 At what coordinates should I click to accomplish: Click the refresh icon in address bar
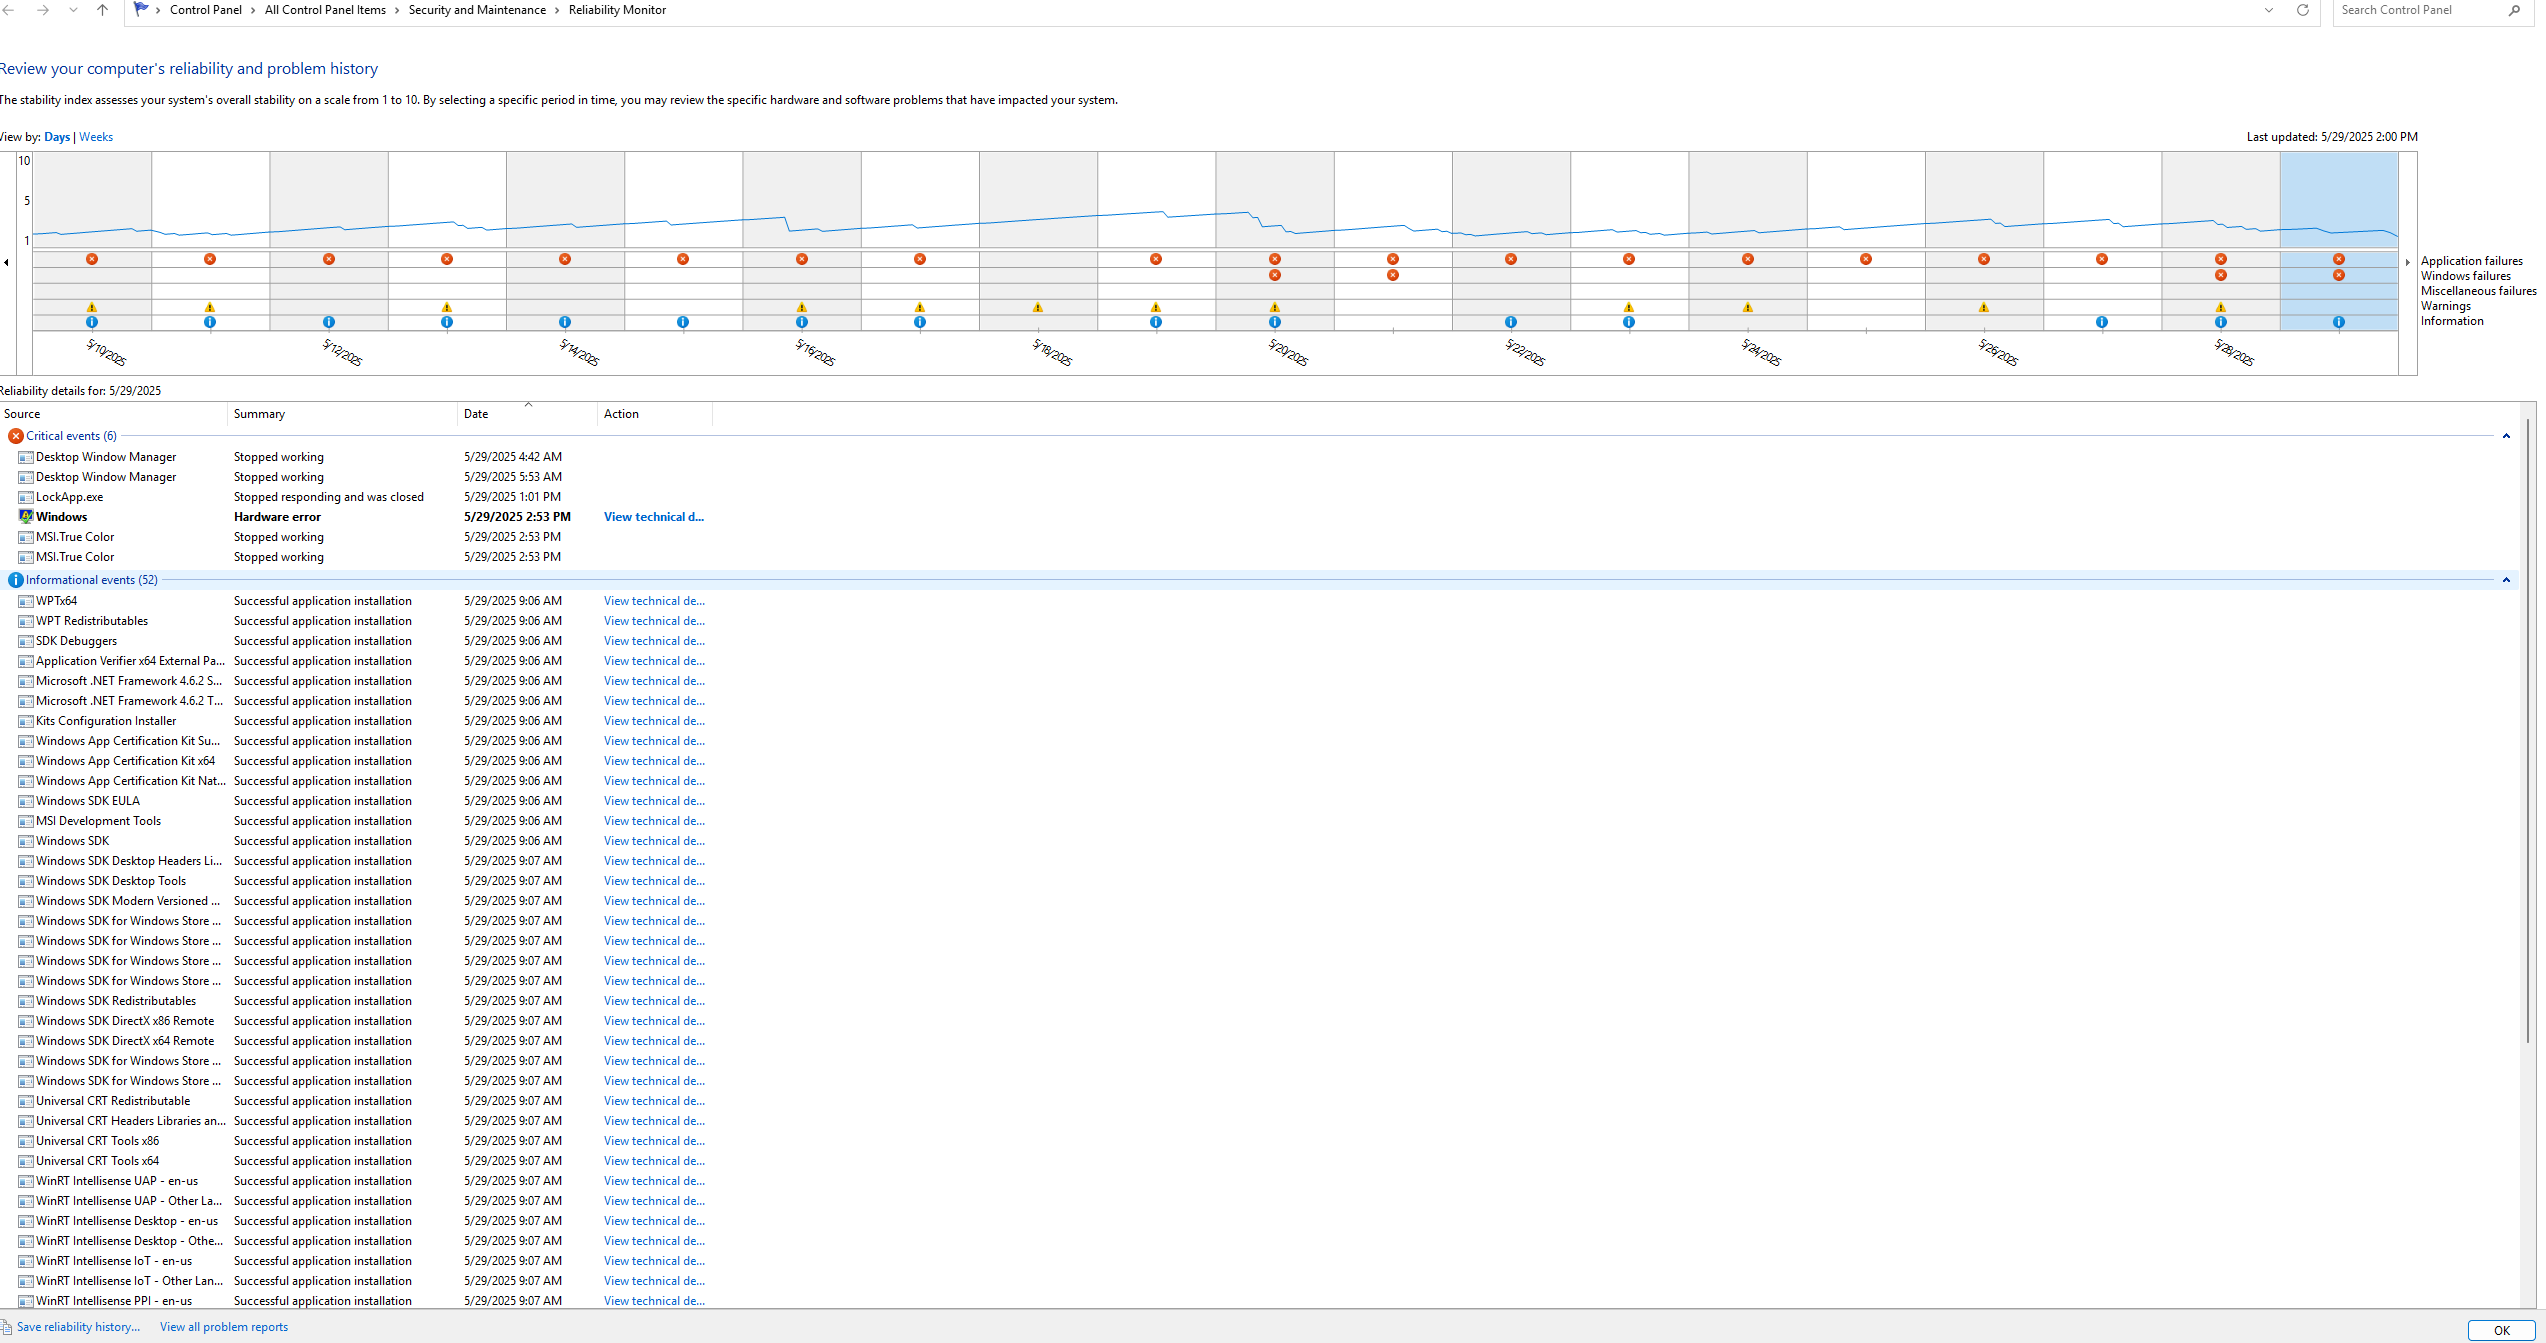point(2302,10)
